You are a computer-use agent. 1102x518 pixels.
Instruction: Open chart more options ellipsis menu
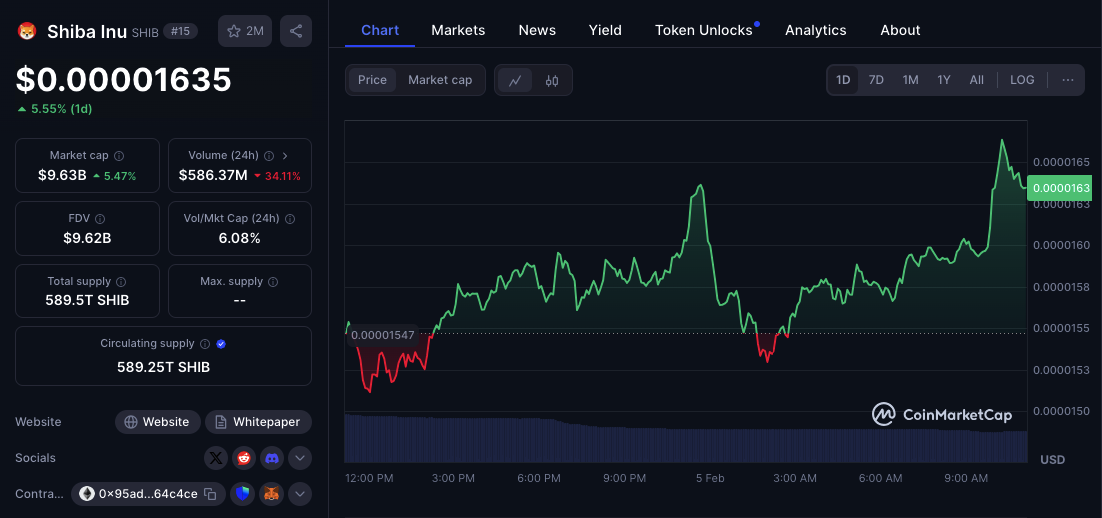(1068, 80)
